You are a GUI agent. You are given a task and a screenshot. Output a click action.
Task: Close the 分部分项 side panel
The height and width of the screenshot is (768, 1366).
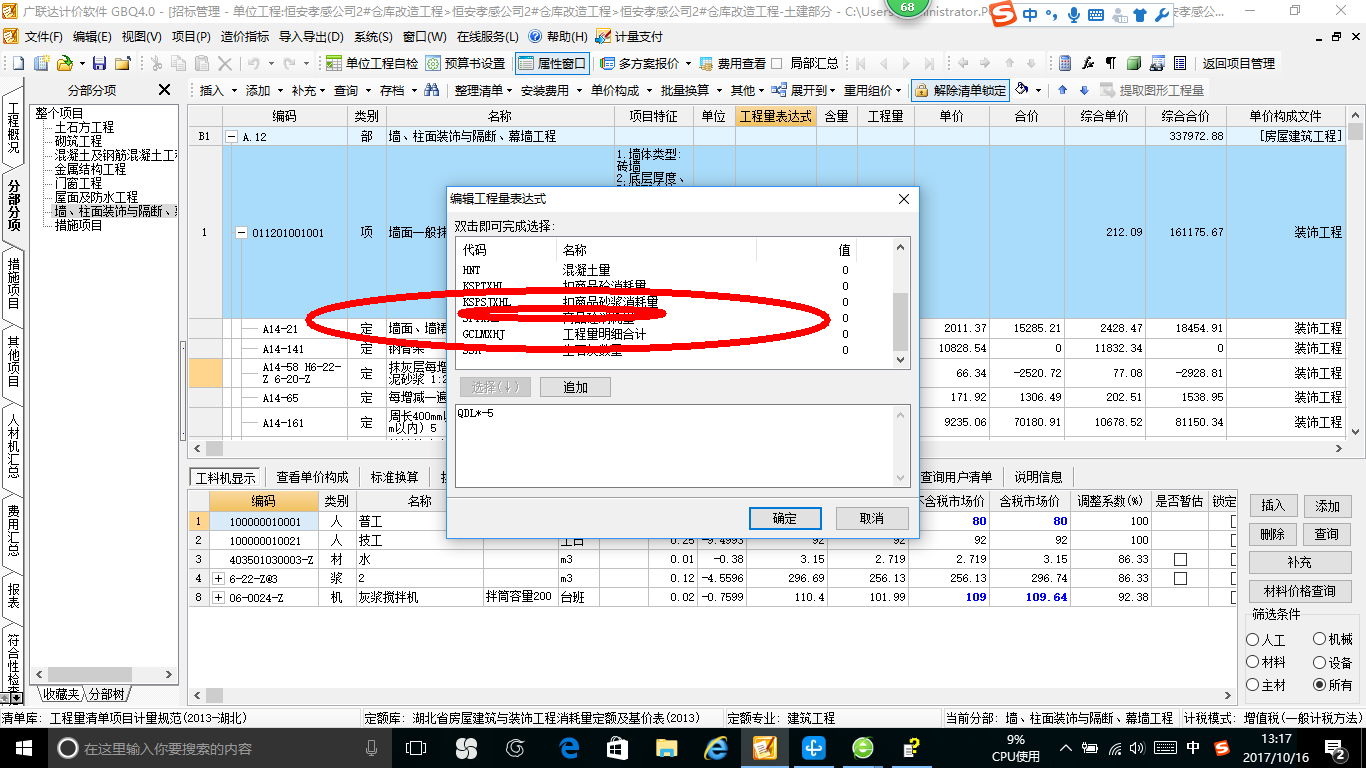[164, 90]
